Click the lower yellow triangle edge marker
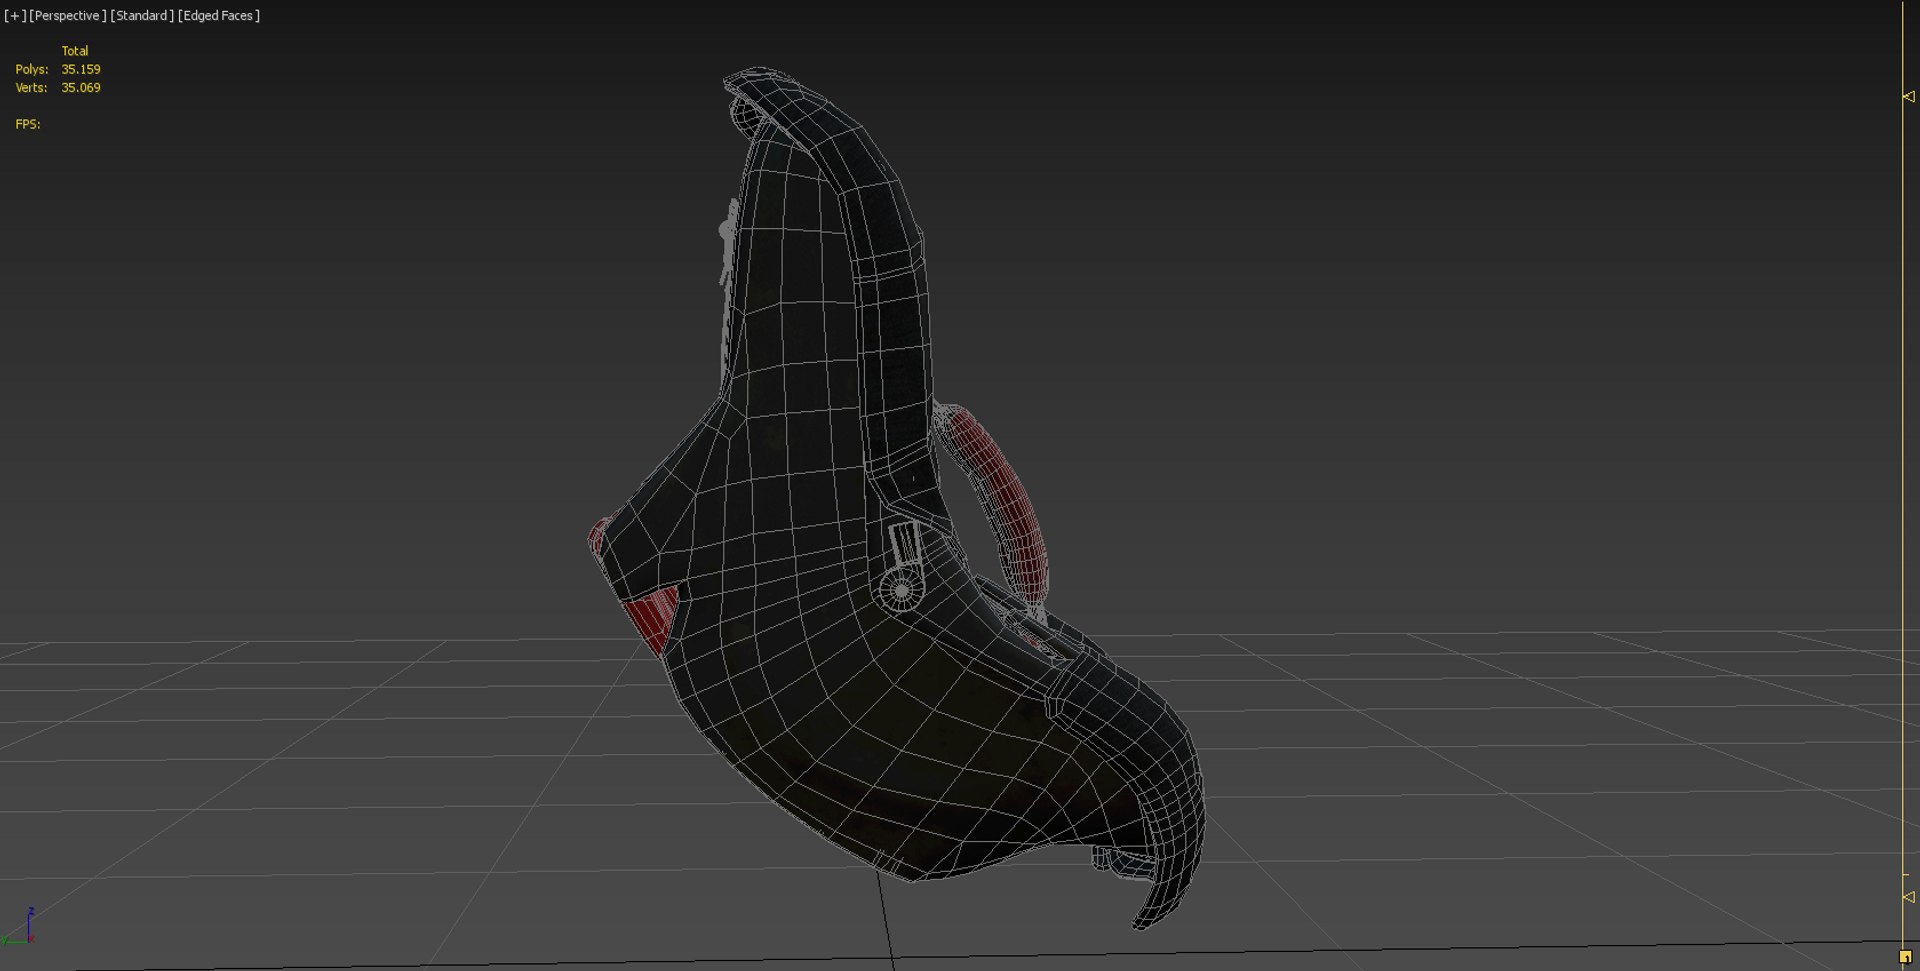The width and height of the screenshot is (1920, 971). pos(1908,897)
